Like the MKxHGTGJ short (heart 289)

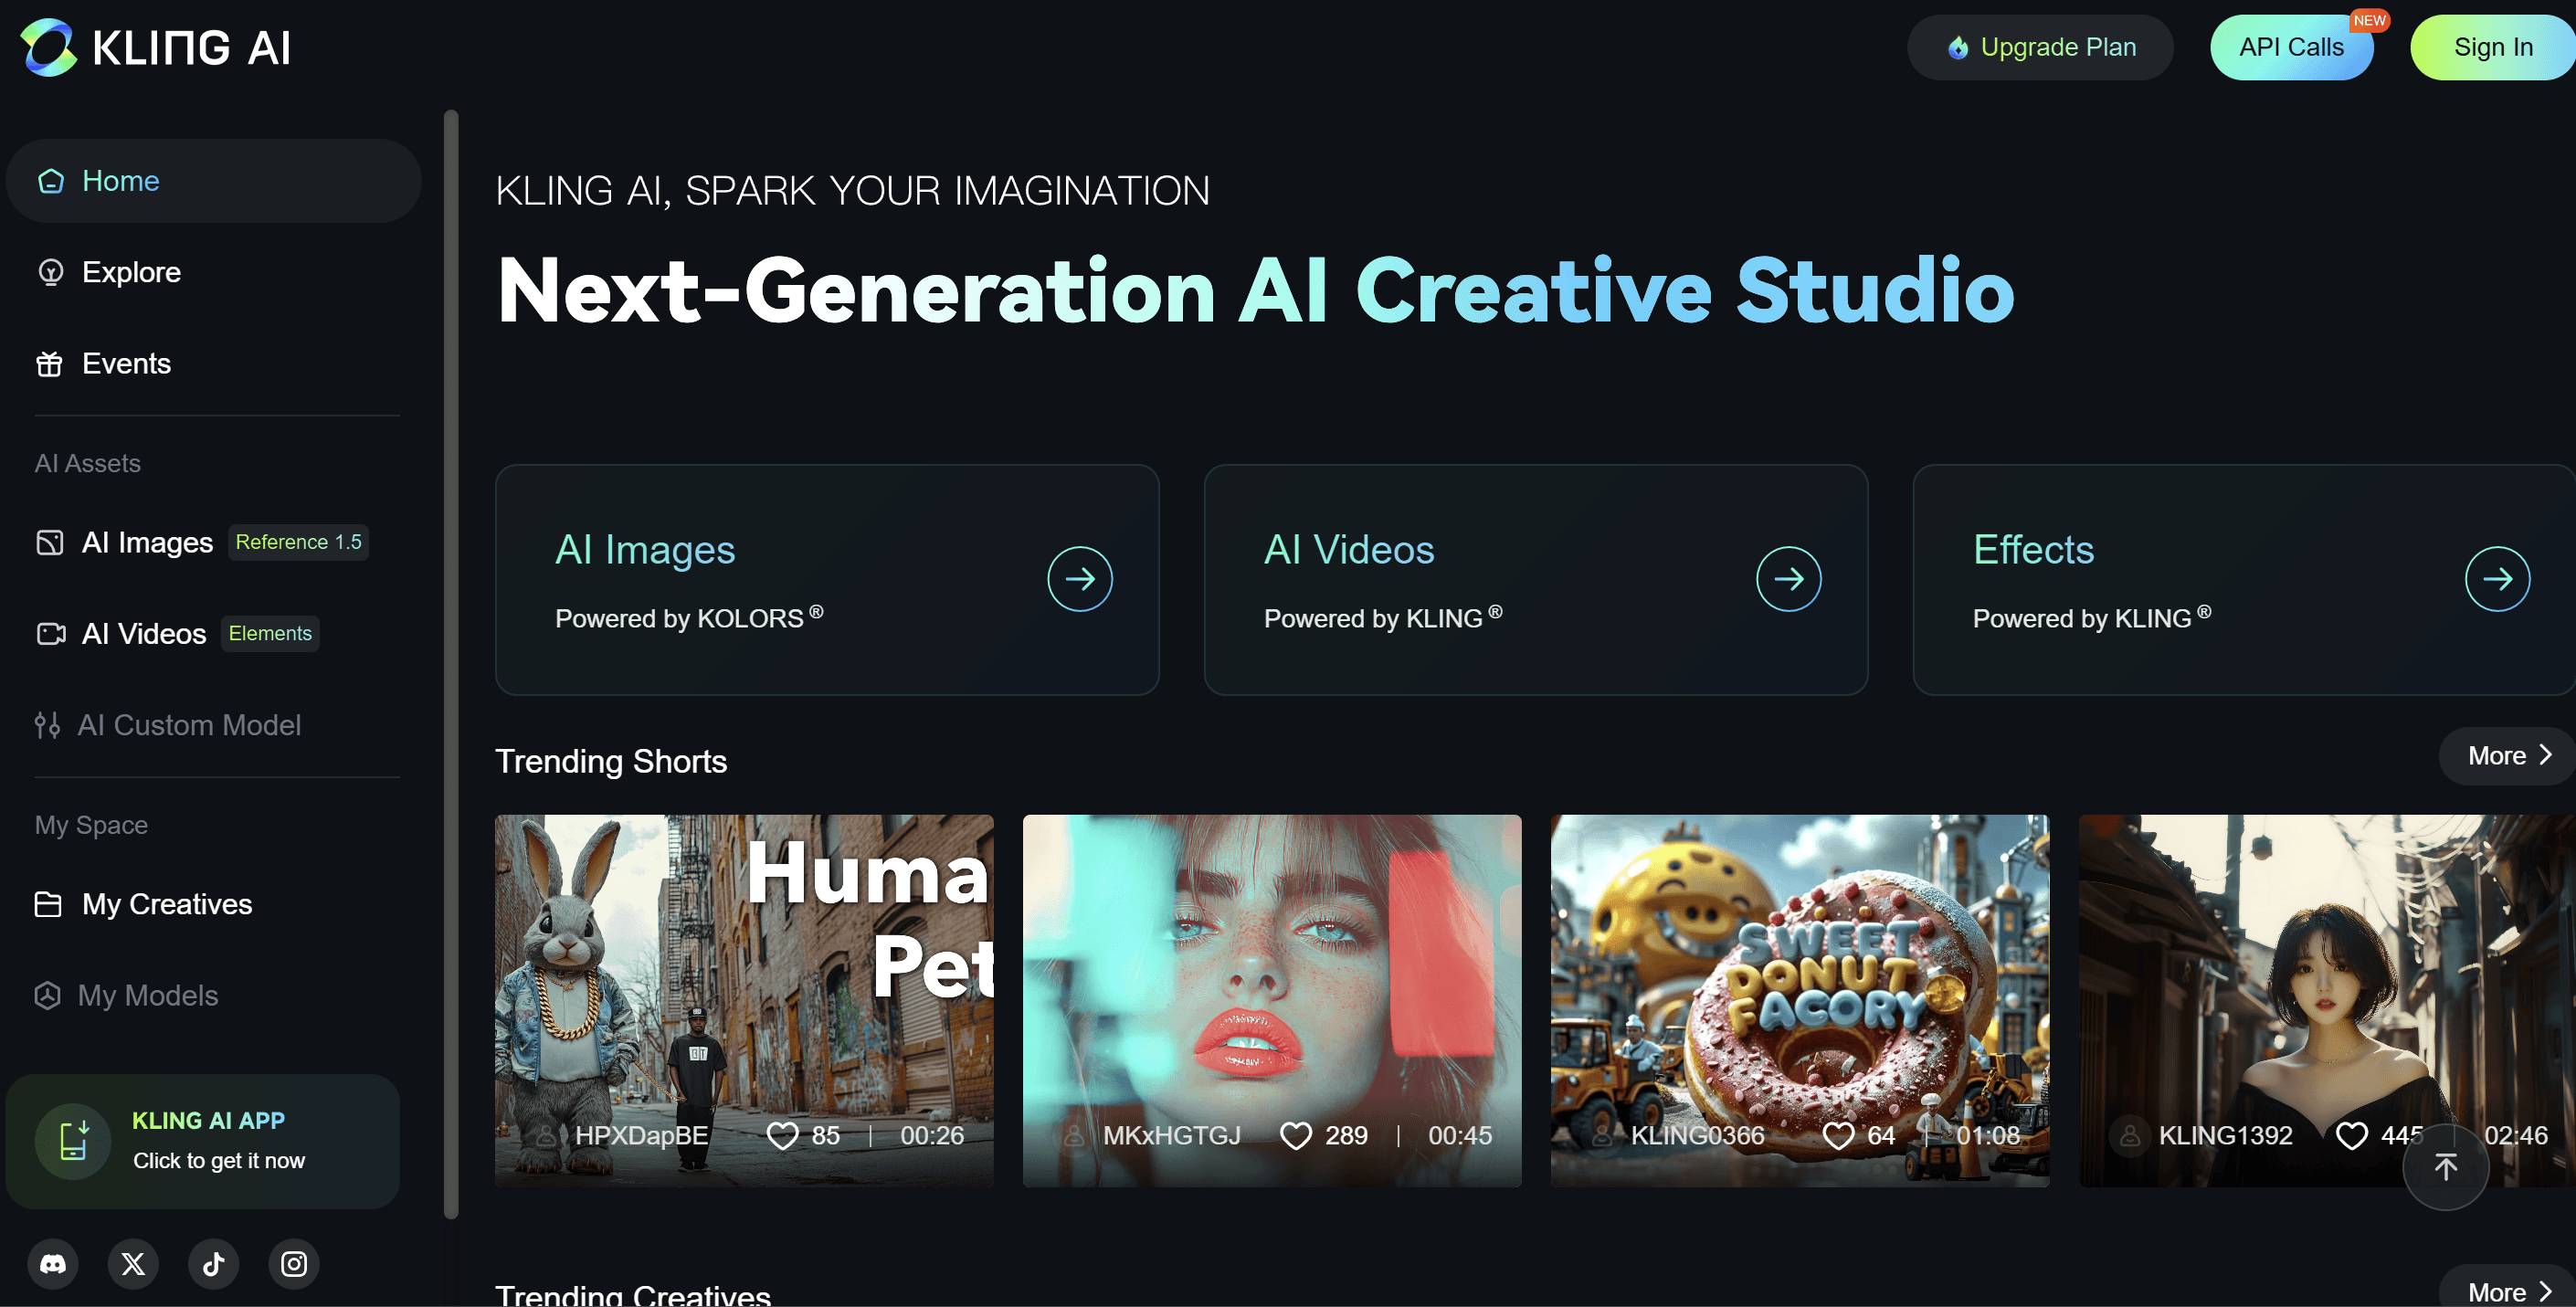(1296, 1136)
